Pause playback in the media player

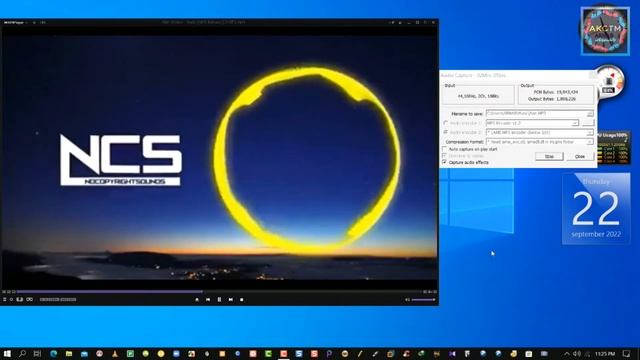click(219, 300)
